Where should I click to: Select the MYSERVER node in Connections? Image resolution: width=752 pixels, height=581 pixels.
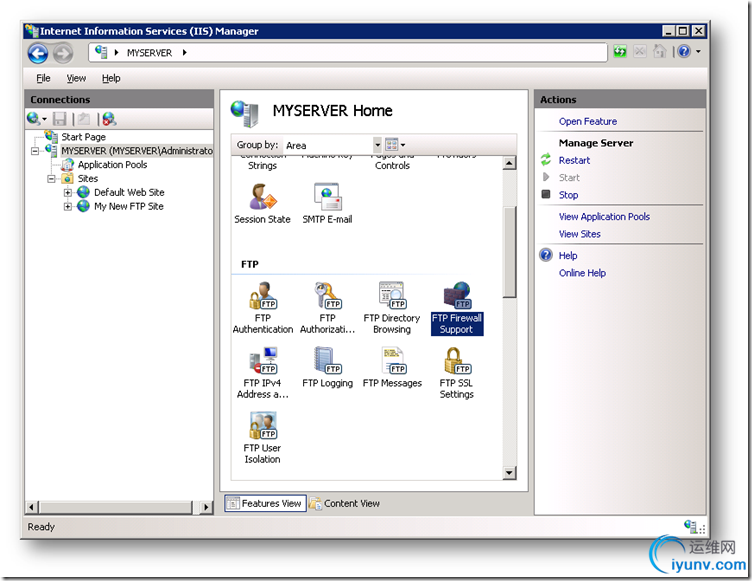137,151
